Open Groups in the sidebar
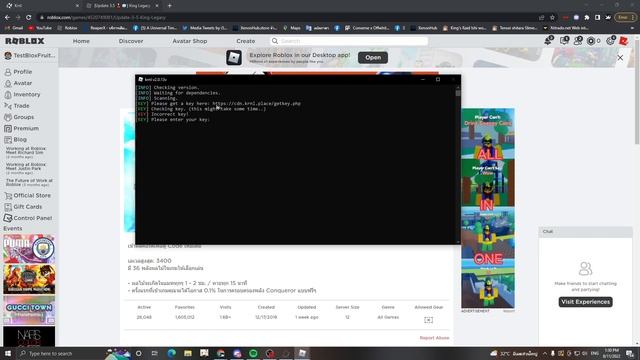Screen dimensions: 640x360 pyautogui.click(x=19, y=117)
